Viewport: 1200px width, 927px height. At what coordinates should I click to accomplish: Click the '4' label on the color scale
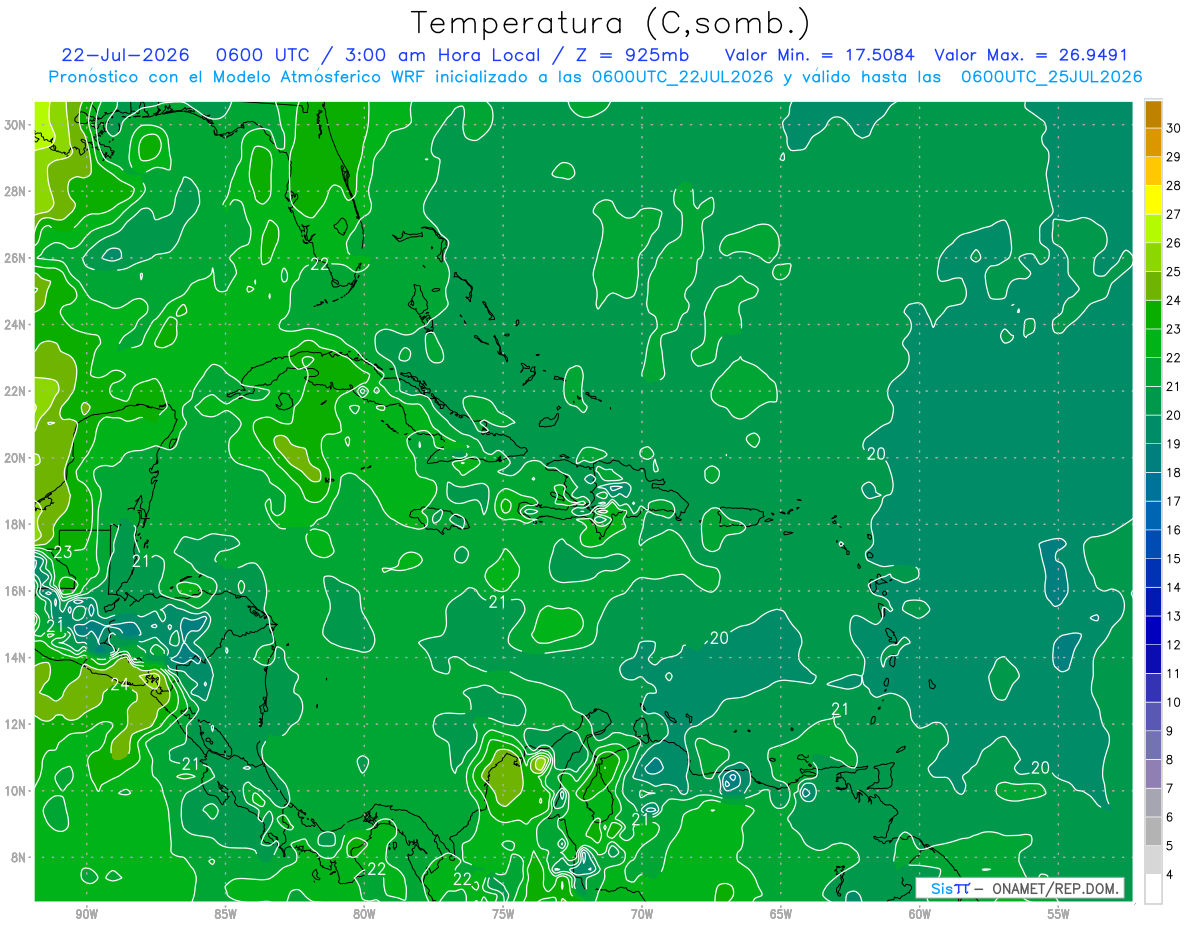(1170, 875)
